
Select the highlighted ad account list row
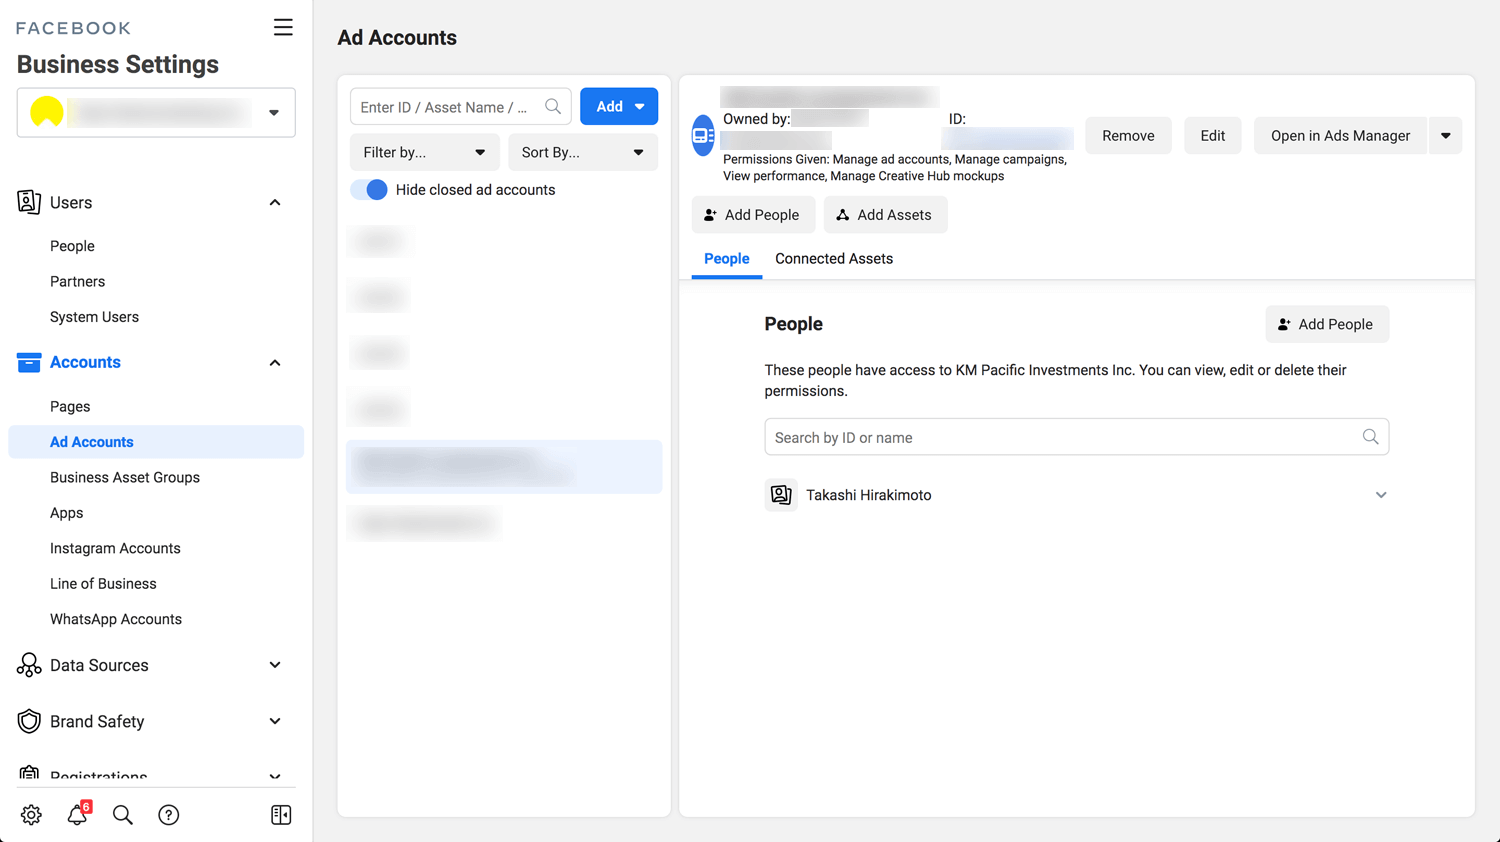pyautogui.click(x=504, y=467)
